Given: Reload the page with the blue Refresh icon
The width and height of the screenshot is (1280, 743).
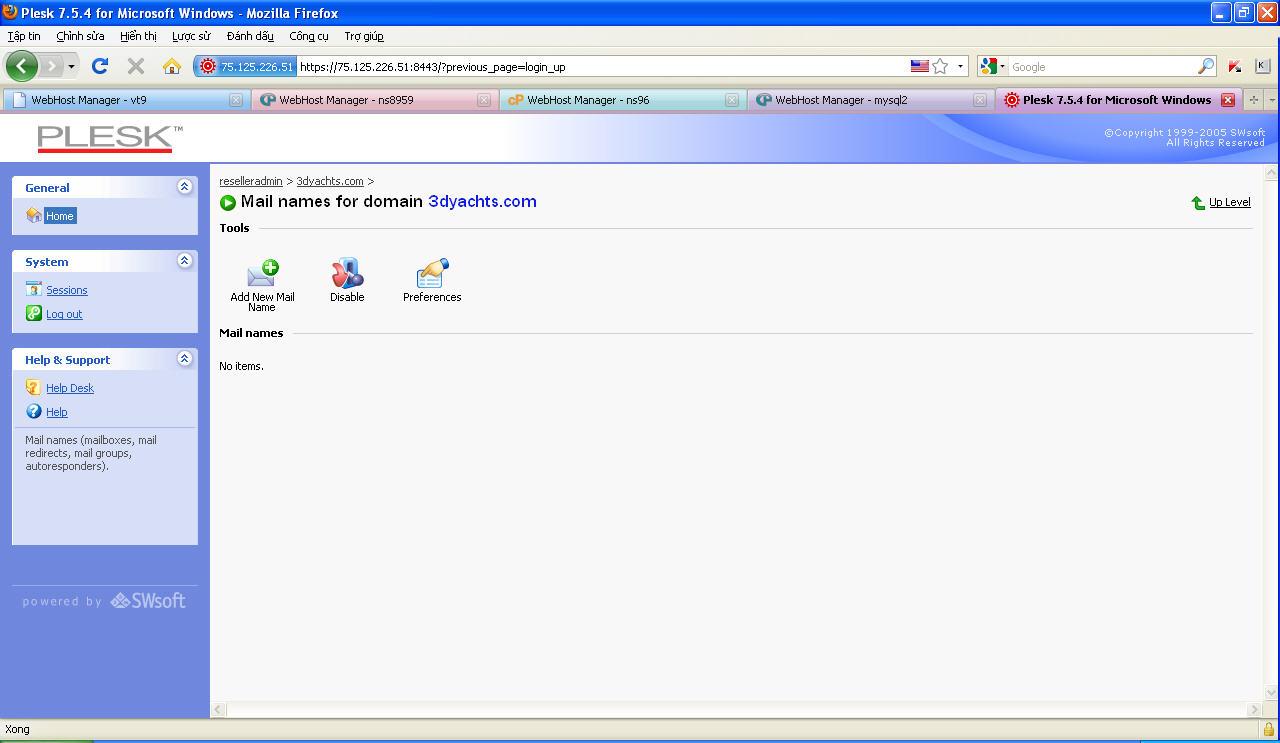Looking at the screenshot, I should pos(99,66).
